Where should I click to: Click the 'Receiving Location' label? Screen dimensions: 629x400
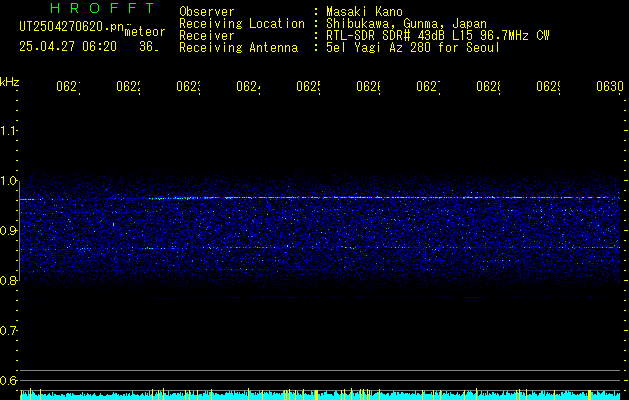[x=242, y=24]
